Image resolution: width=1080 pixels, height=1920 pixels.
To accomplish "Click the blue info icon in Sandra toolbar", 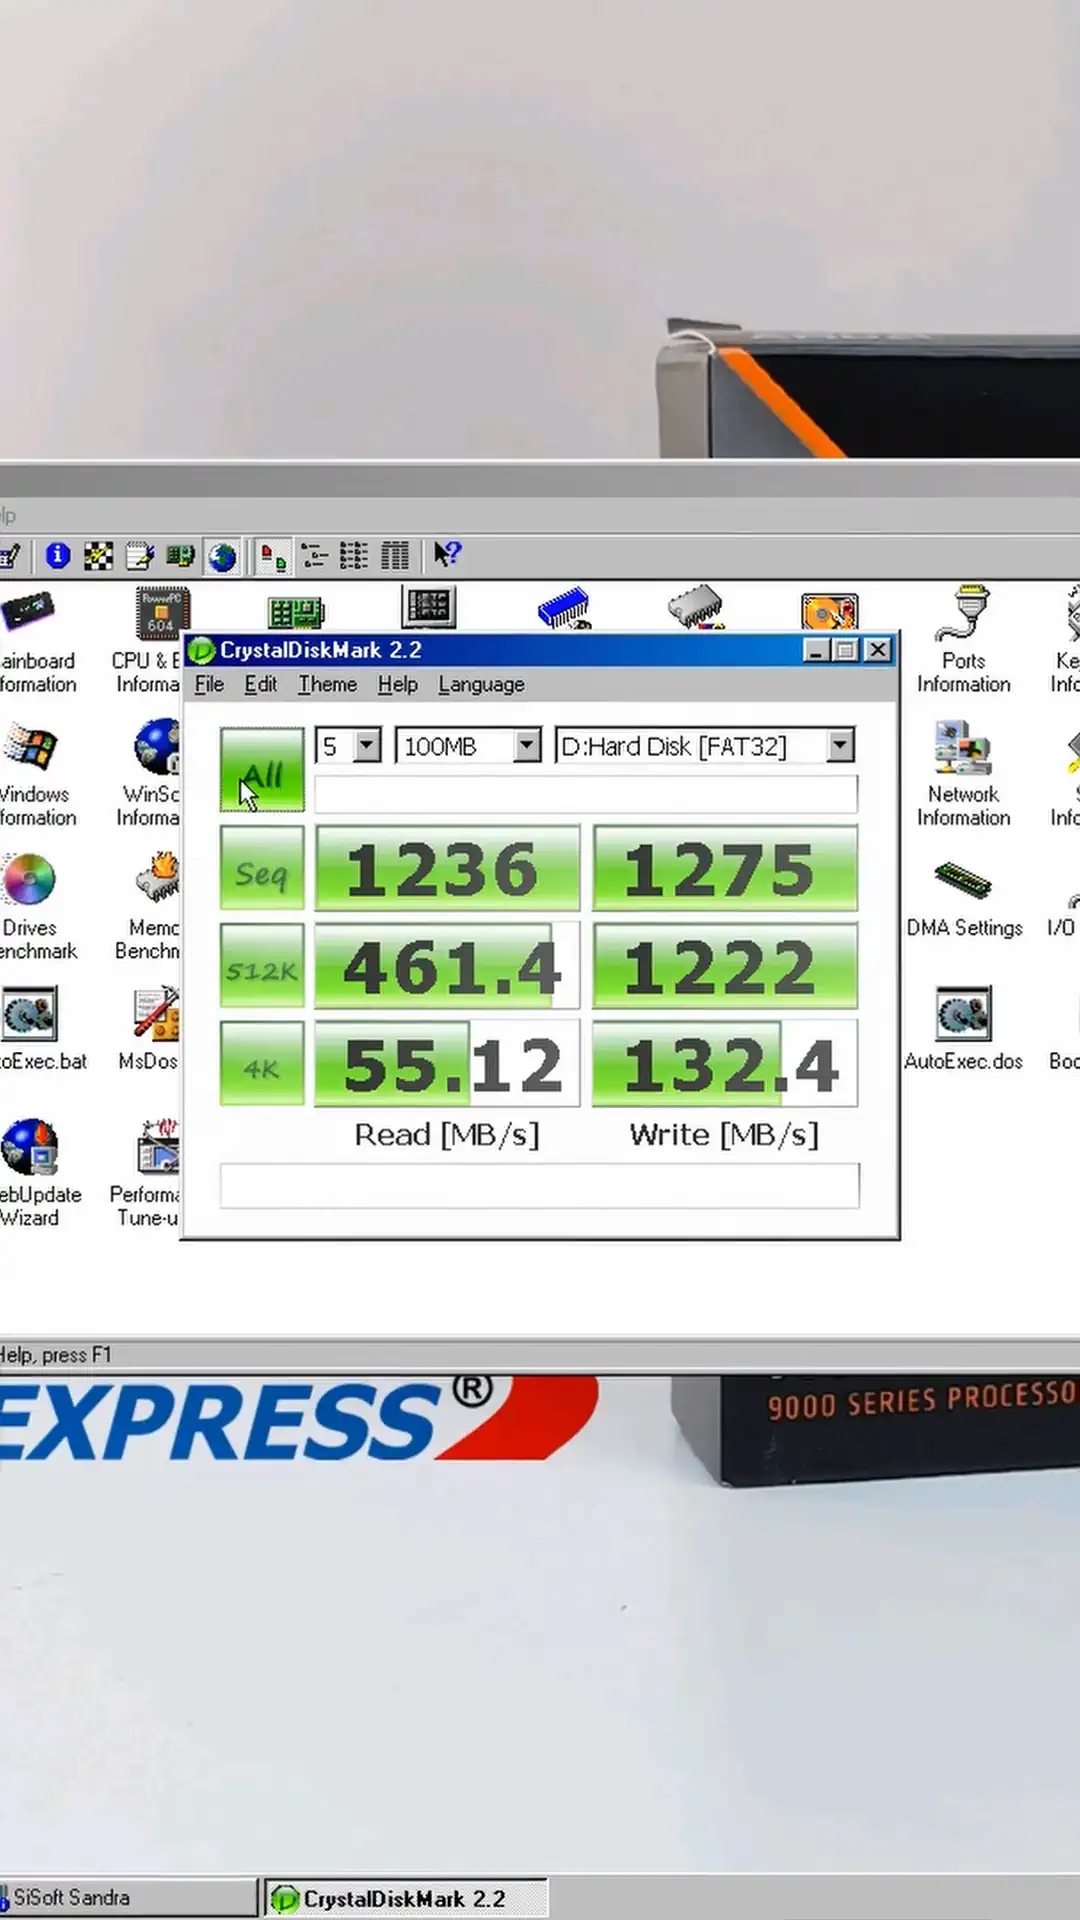I will [x=58, y=555].
